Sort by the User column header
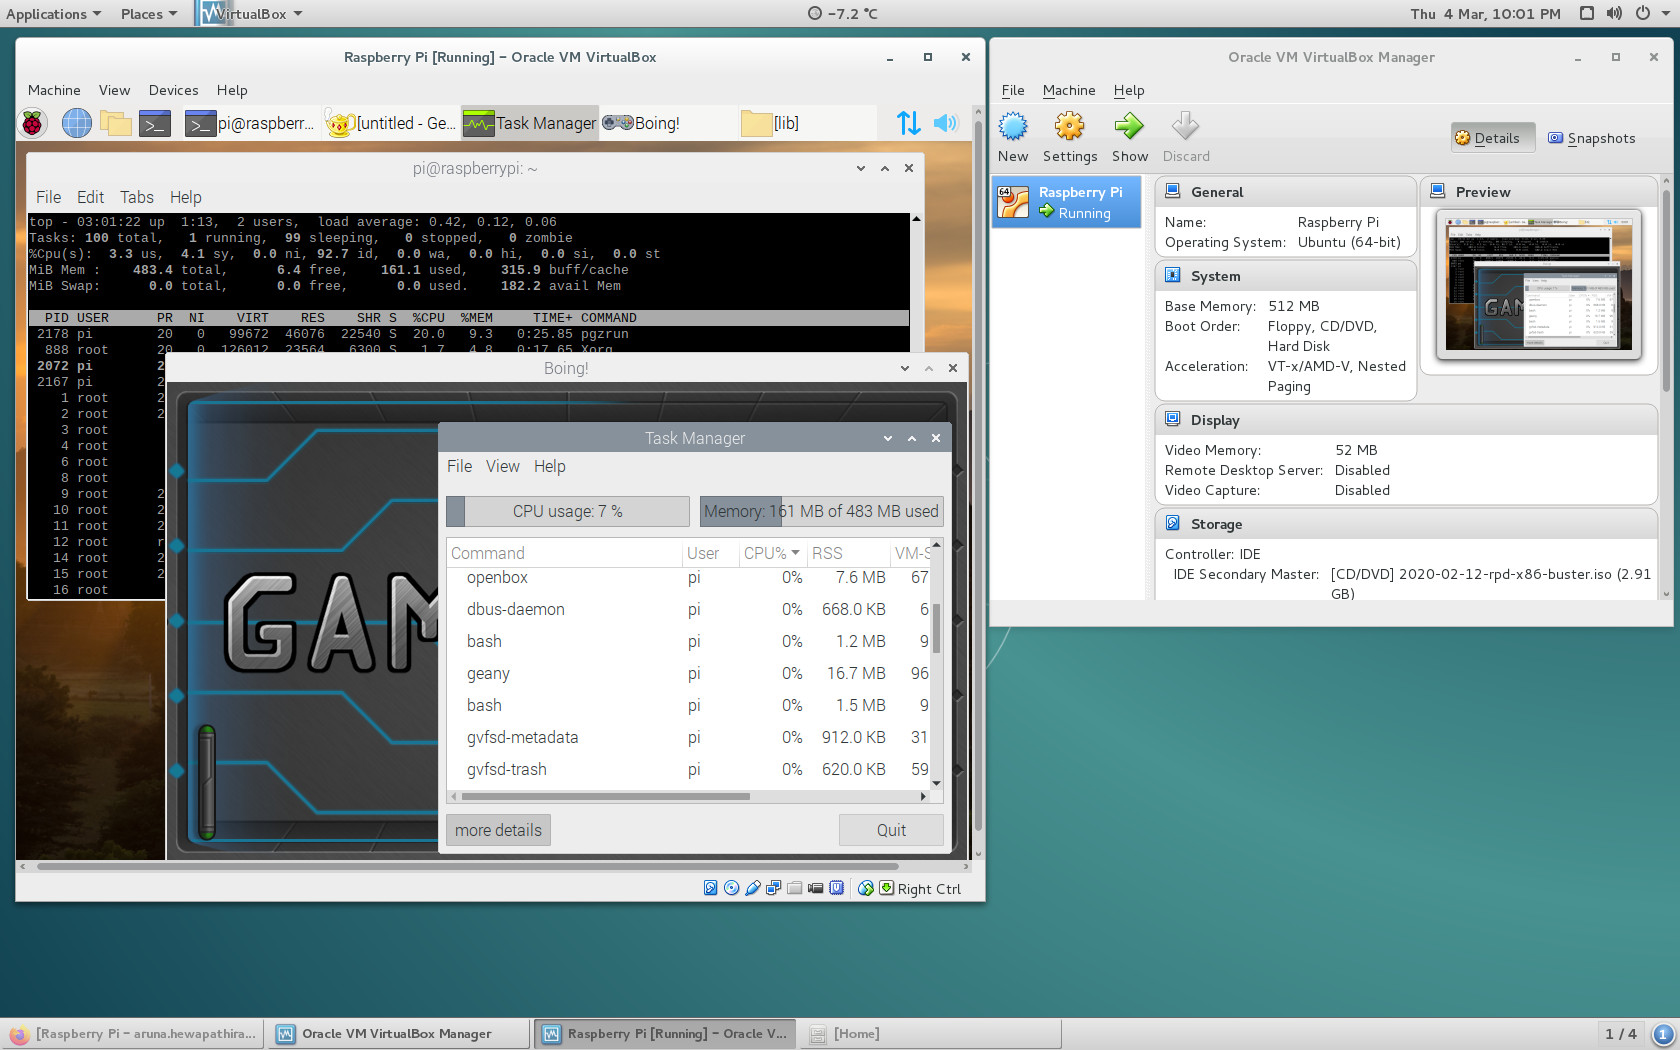 click(x=710, y=553)
